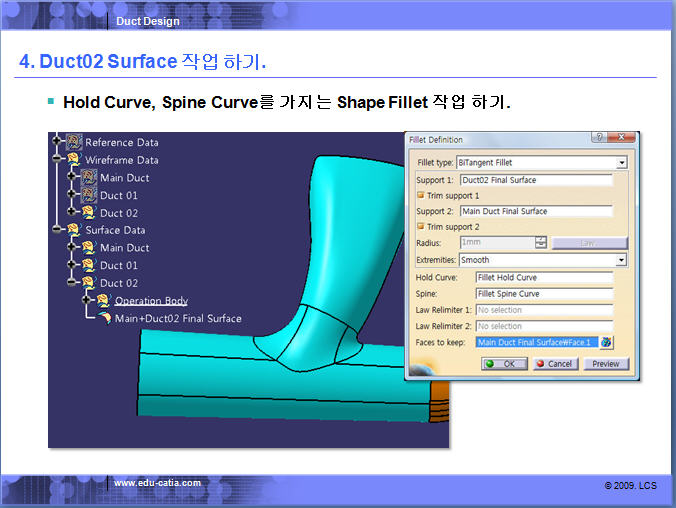Click the Surface Data geometrical set icon

coord(74,230)
